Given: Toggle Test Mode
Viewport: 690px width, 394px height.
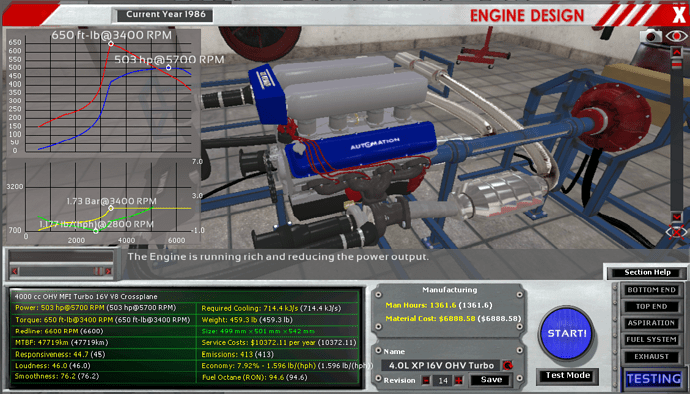Looking at the screenshot, I should point(568,376).
